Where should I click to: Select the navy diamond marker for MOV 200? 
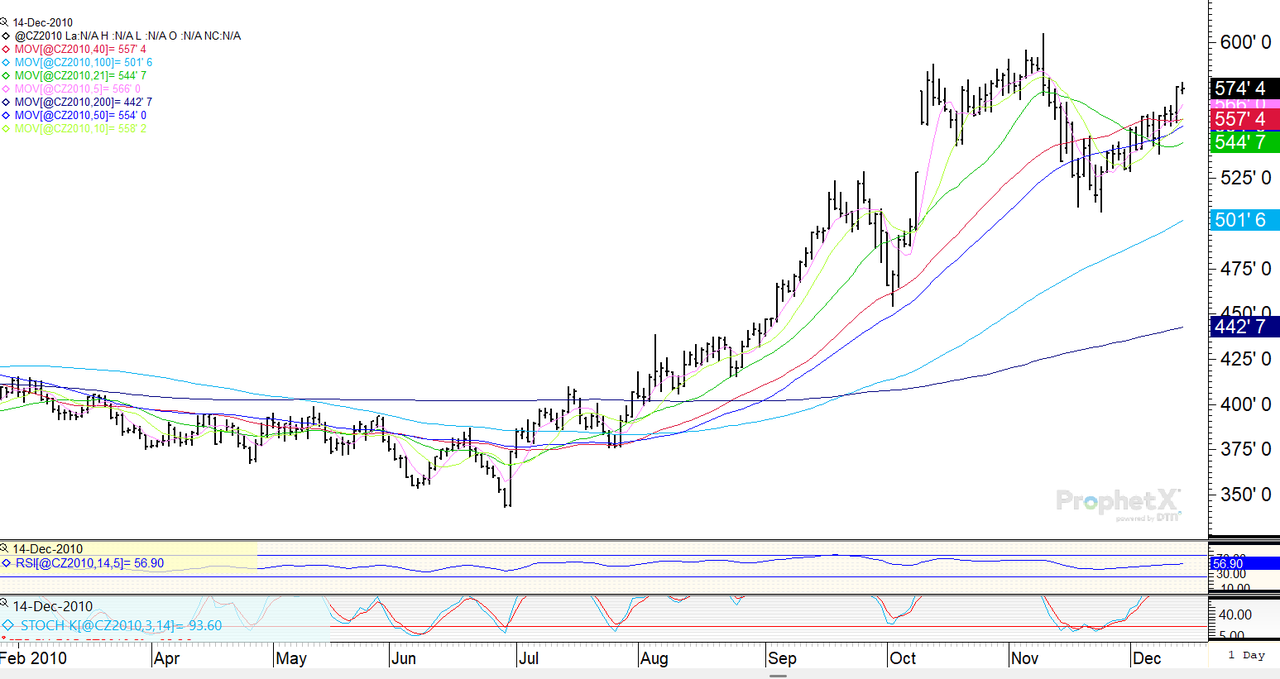5,102
